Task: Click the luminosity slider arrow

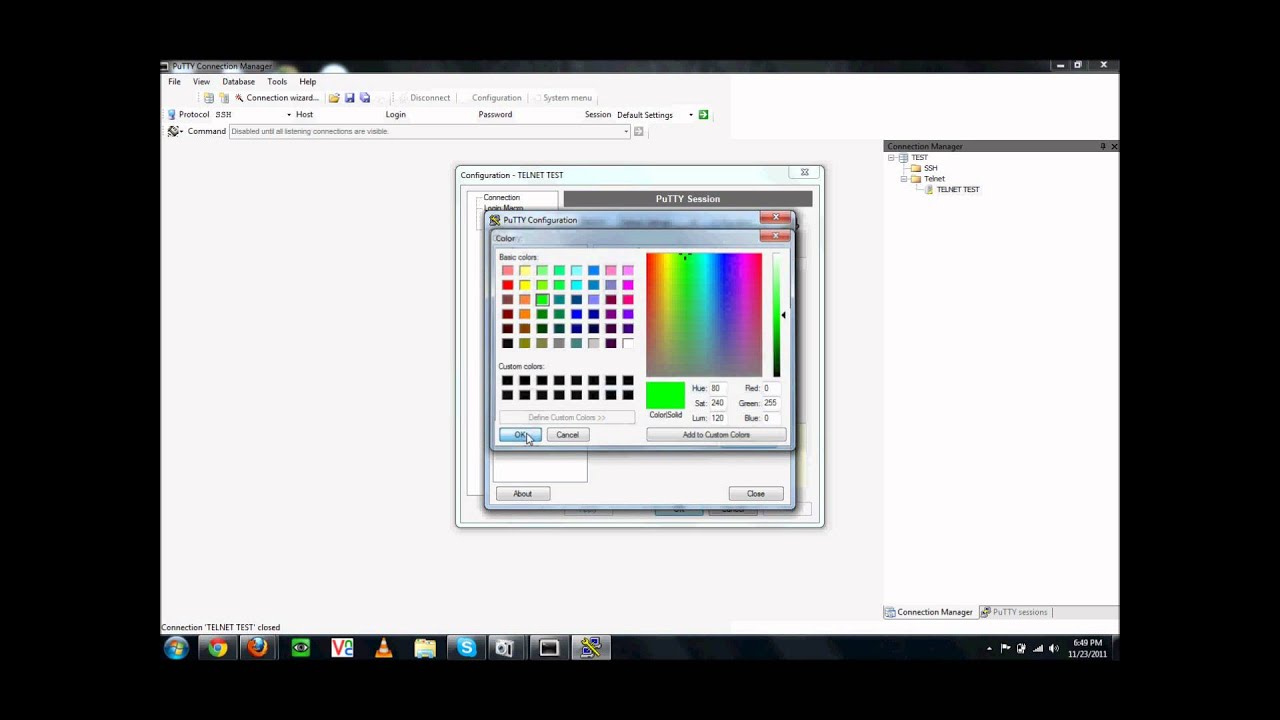Action: pos(783,315)
